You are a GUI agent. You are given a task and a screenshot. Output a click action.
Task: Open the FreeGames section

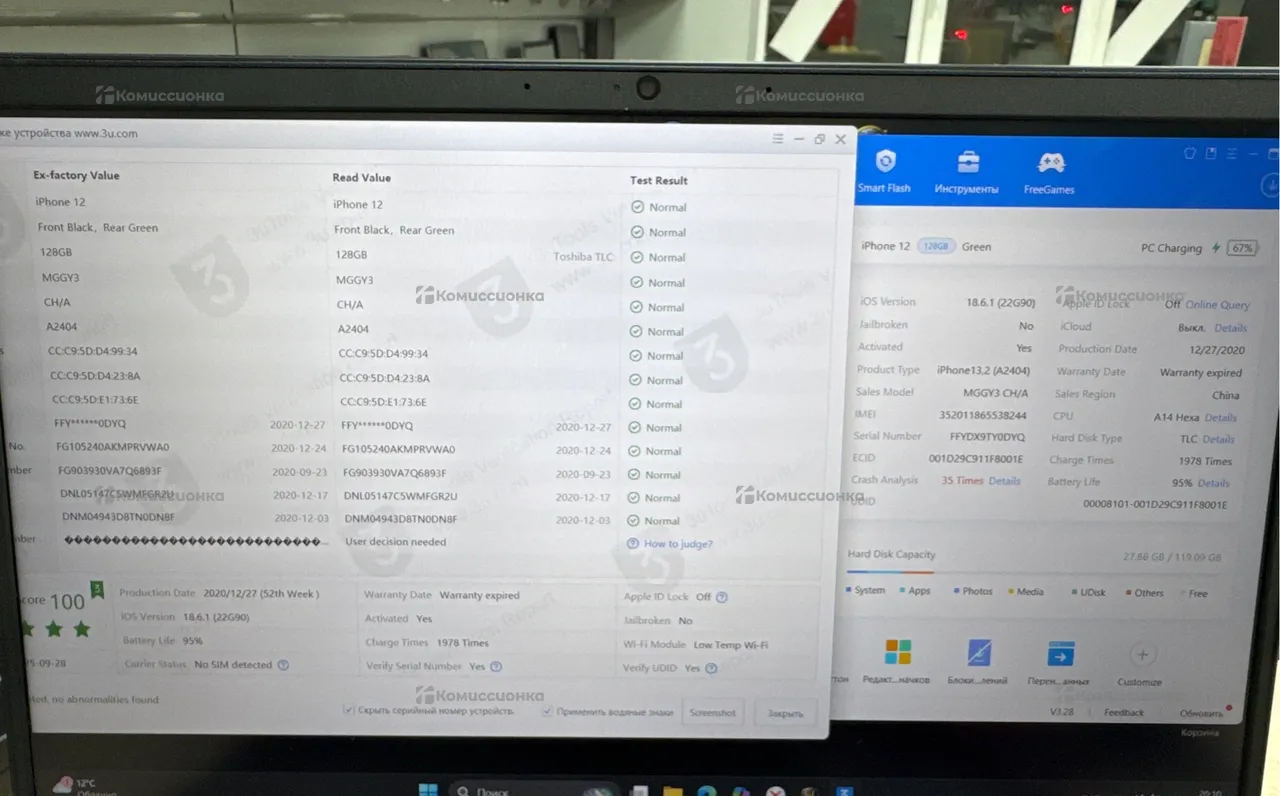tap(1049, 174)
